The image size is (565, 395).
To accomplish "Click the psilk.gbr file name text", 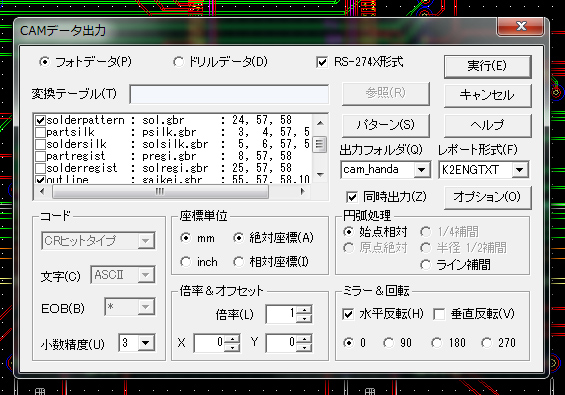I will coord(169,132).
